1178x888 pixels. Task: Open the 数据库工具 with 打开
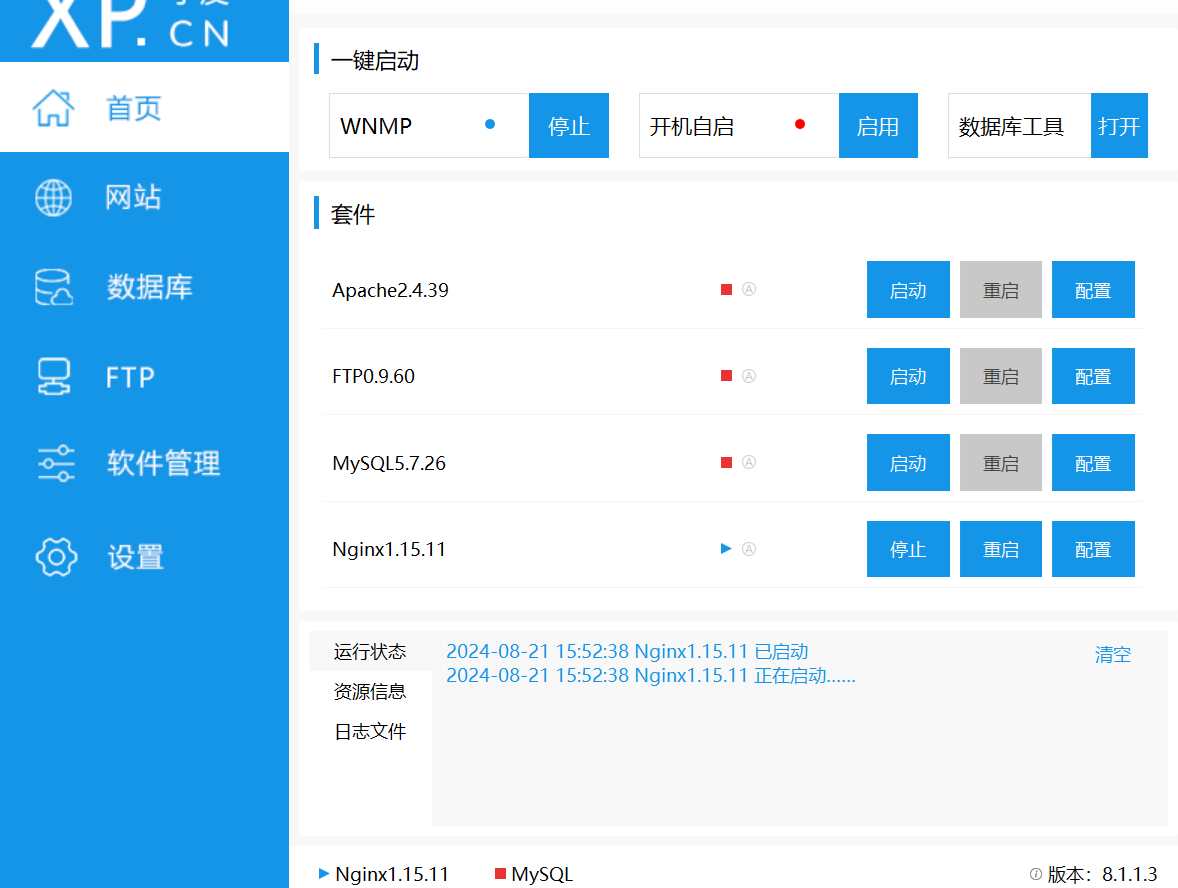click(x=1119, y=125)
